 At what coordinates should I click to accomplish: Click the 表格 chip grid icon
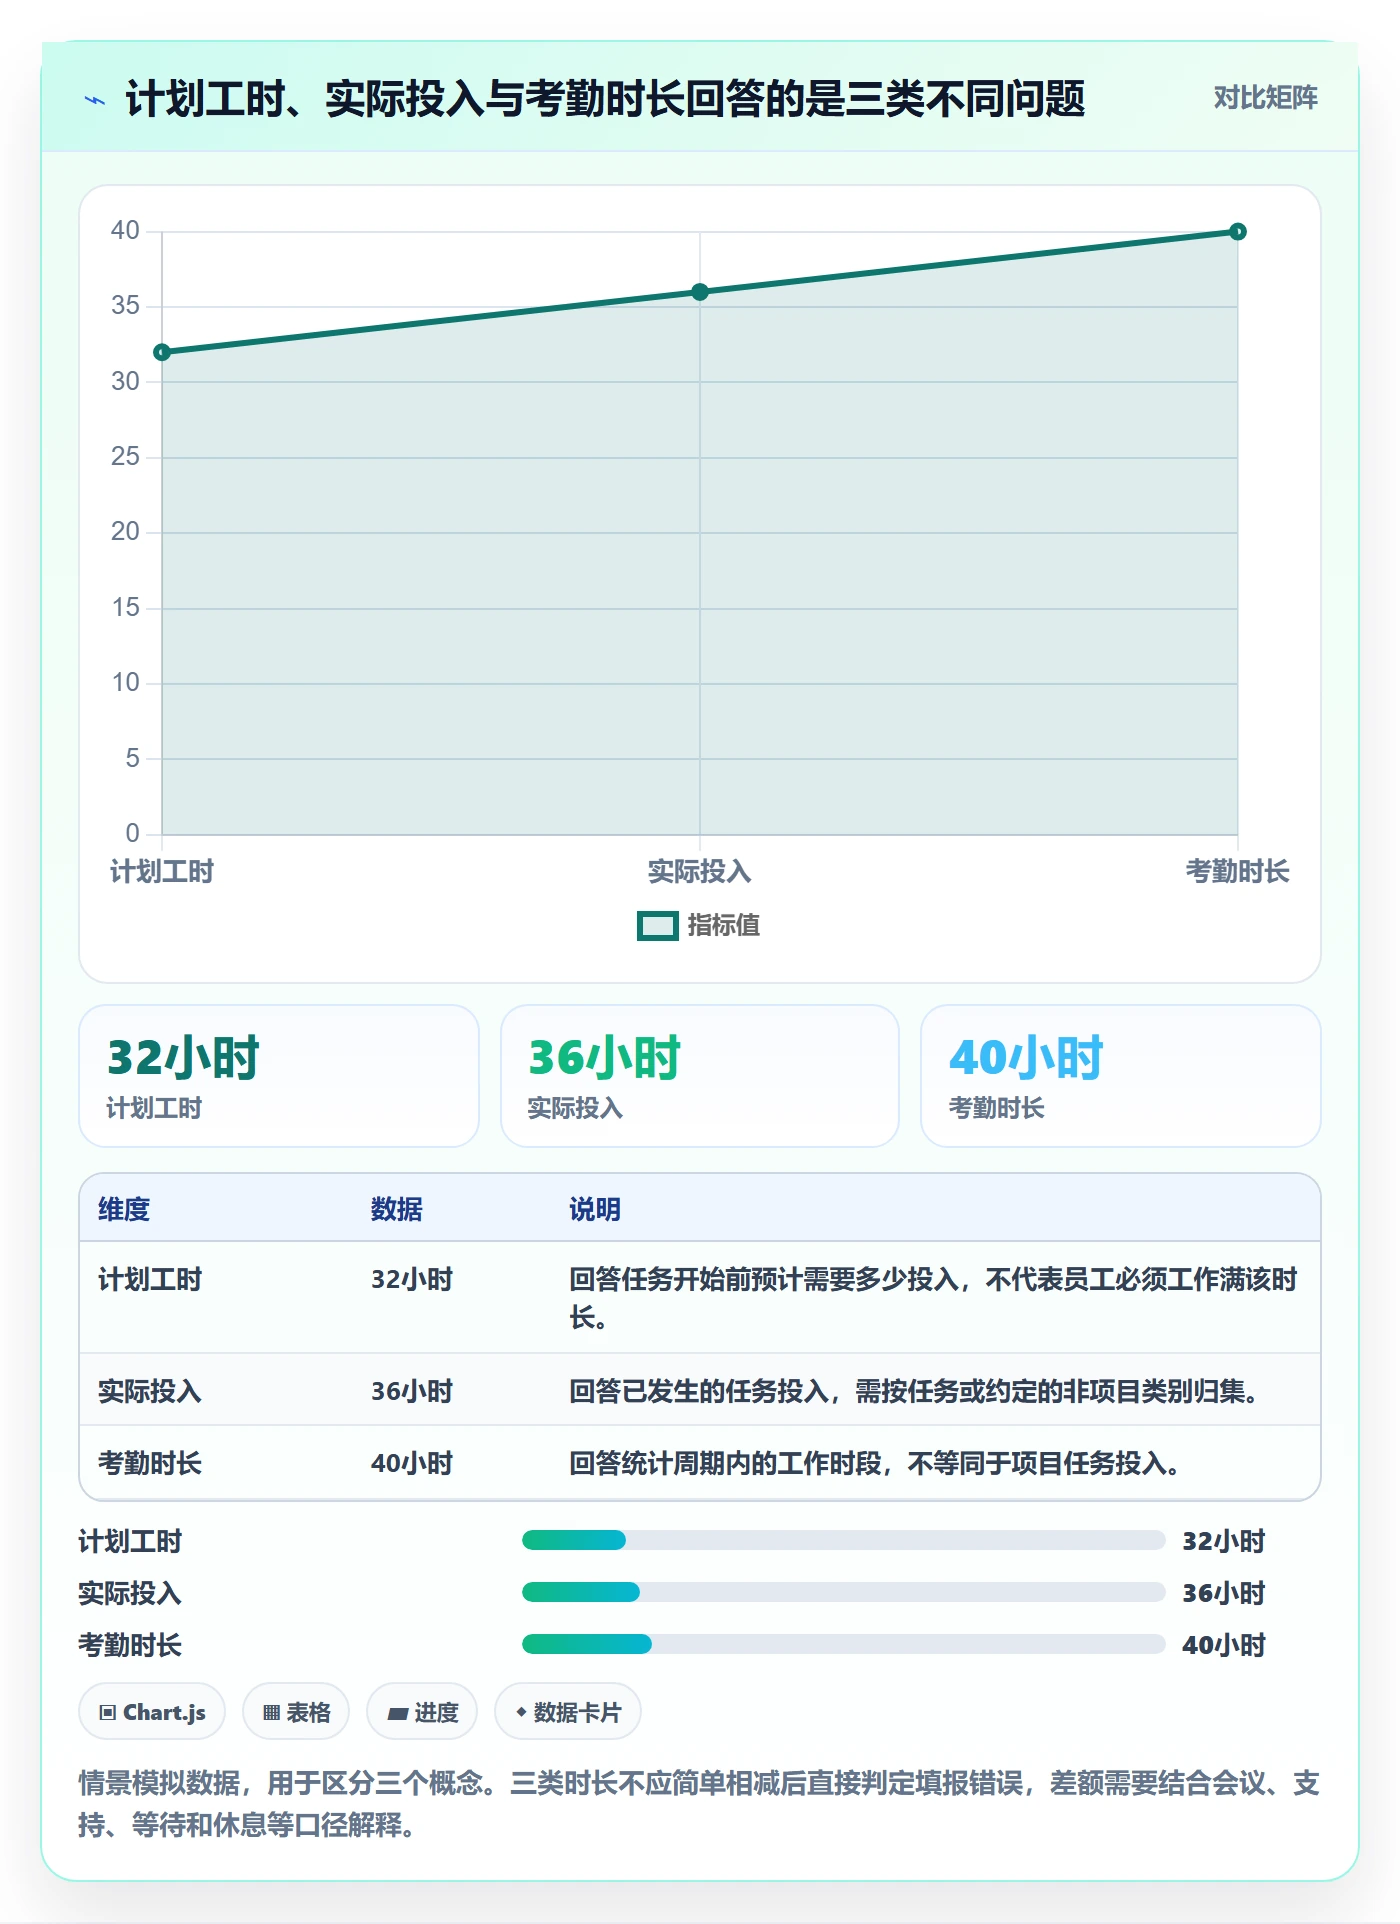point(271,1713)
